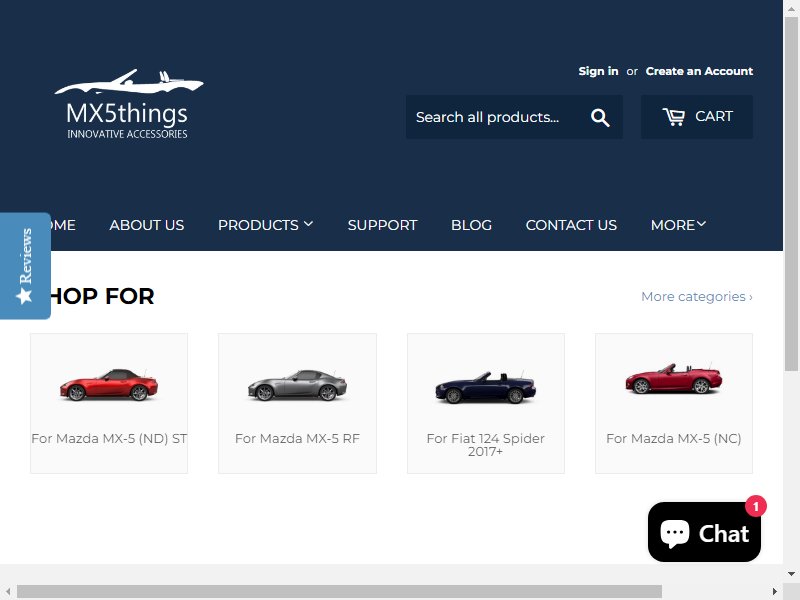
Task: Open the Chat widget
Action: pos(704,532)
